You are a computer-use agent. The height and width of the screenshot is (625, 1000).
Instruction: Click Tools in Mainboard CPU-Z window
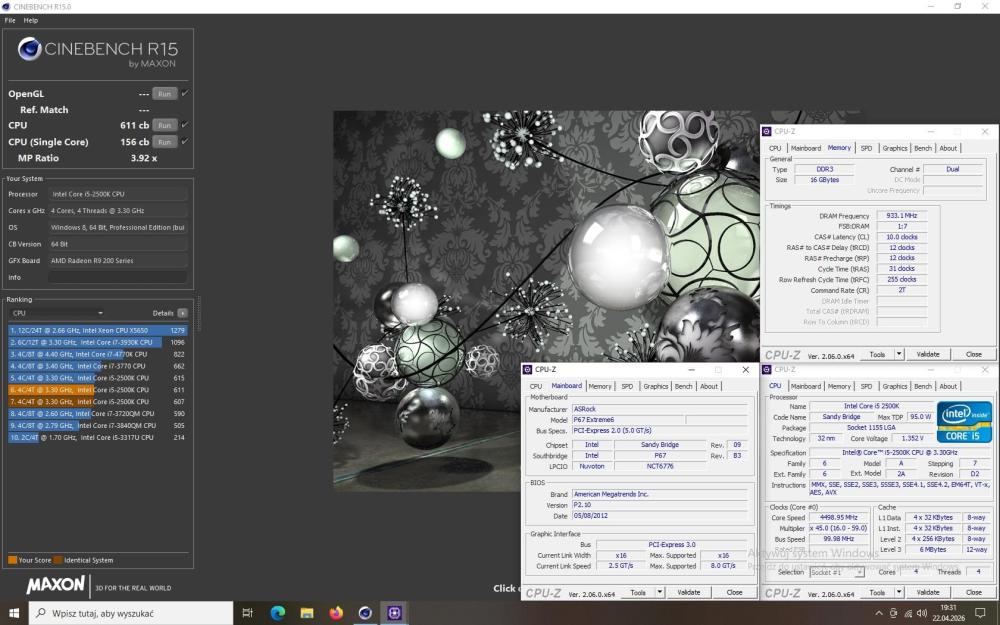pyautogui.click(x=638, y=592)
